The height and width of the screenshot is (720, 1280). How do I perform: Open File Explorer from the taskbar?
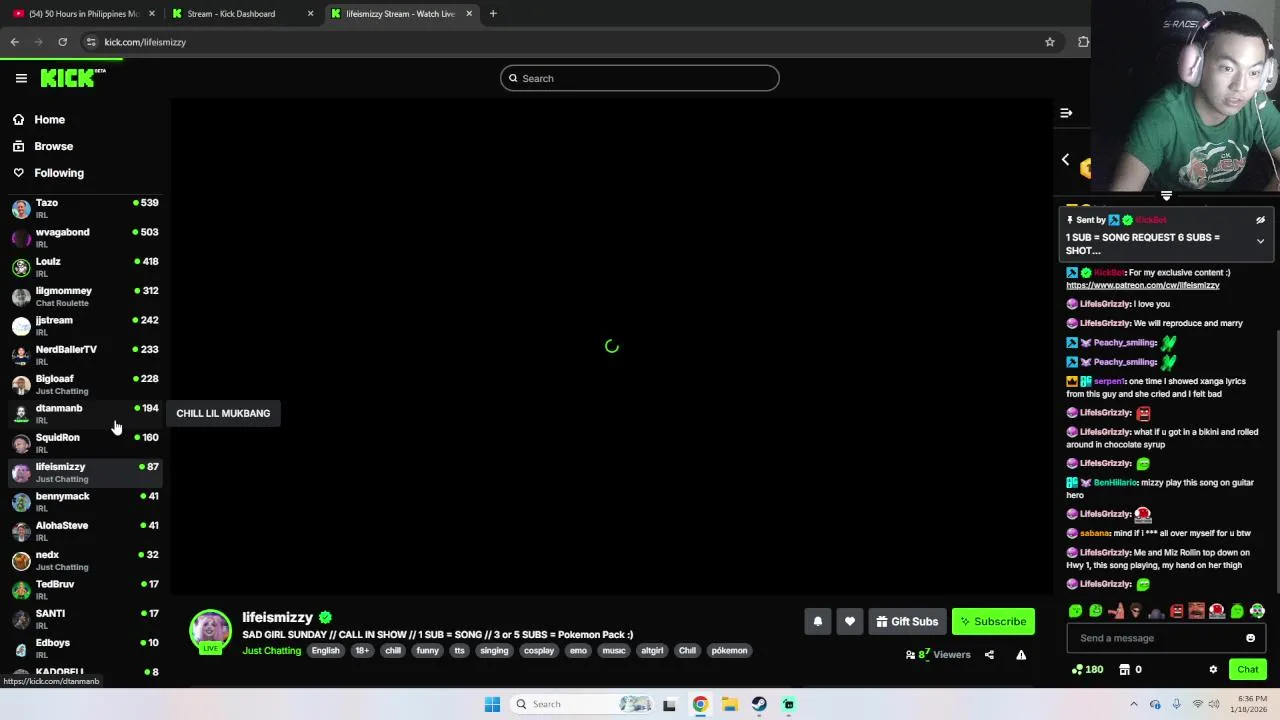[x=730, y=704]
